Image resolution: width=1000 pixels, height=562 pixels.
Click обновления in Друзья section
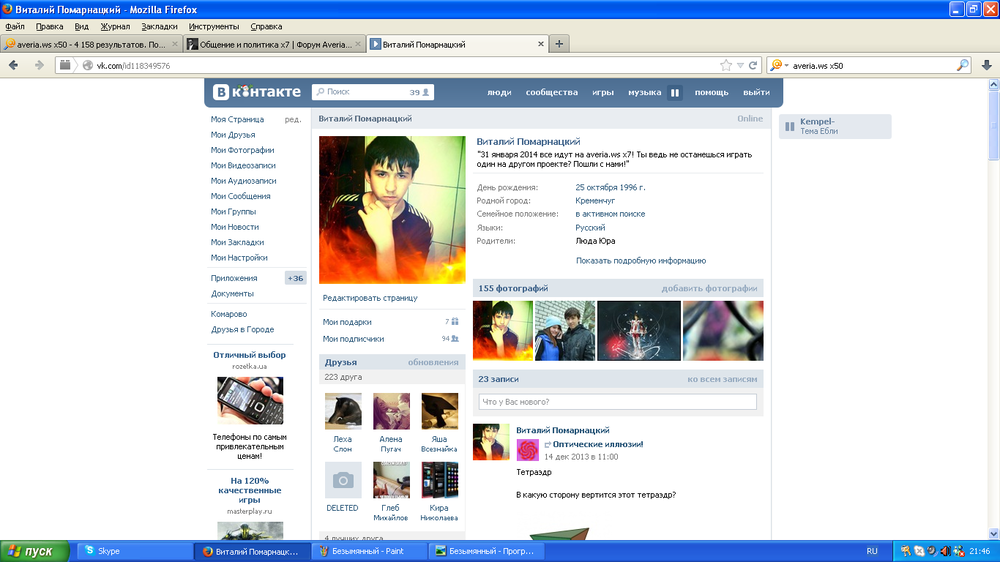(x=433, y=362)
